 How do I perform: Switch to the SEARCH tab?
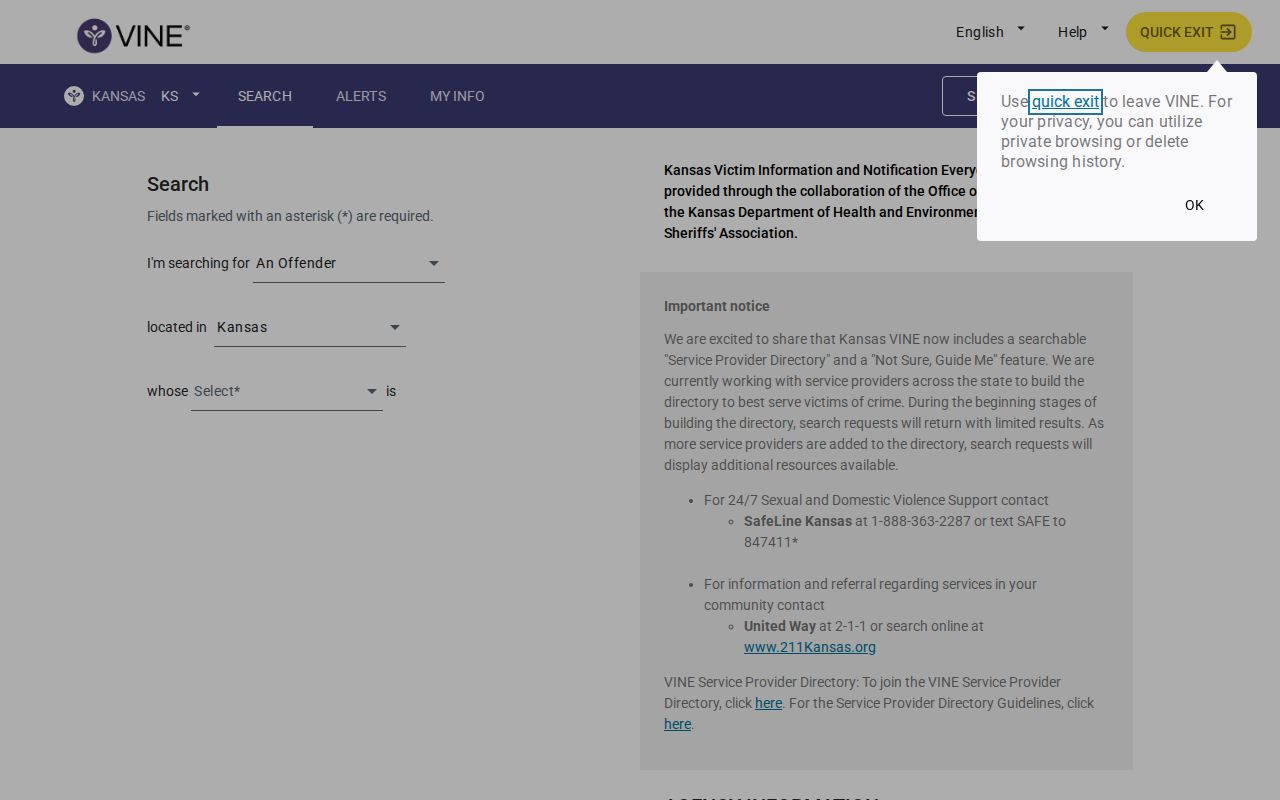[265, 96]
